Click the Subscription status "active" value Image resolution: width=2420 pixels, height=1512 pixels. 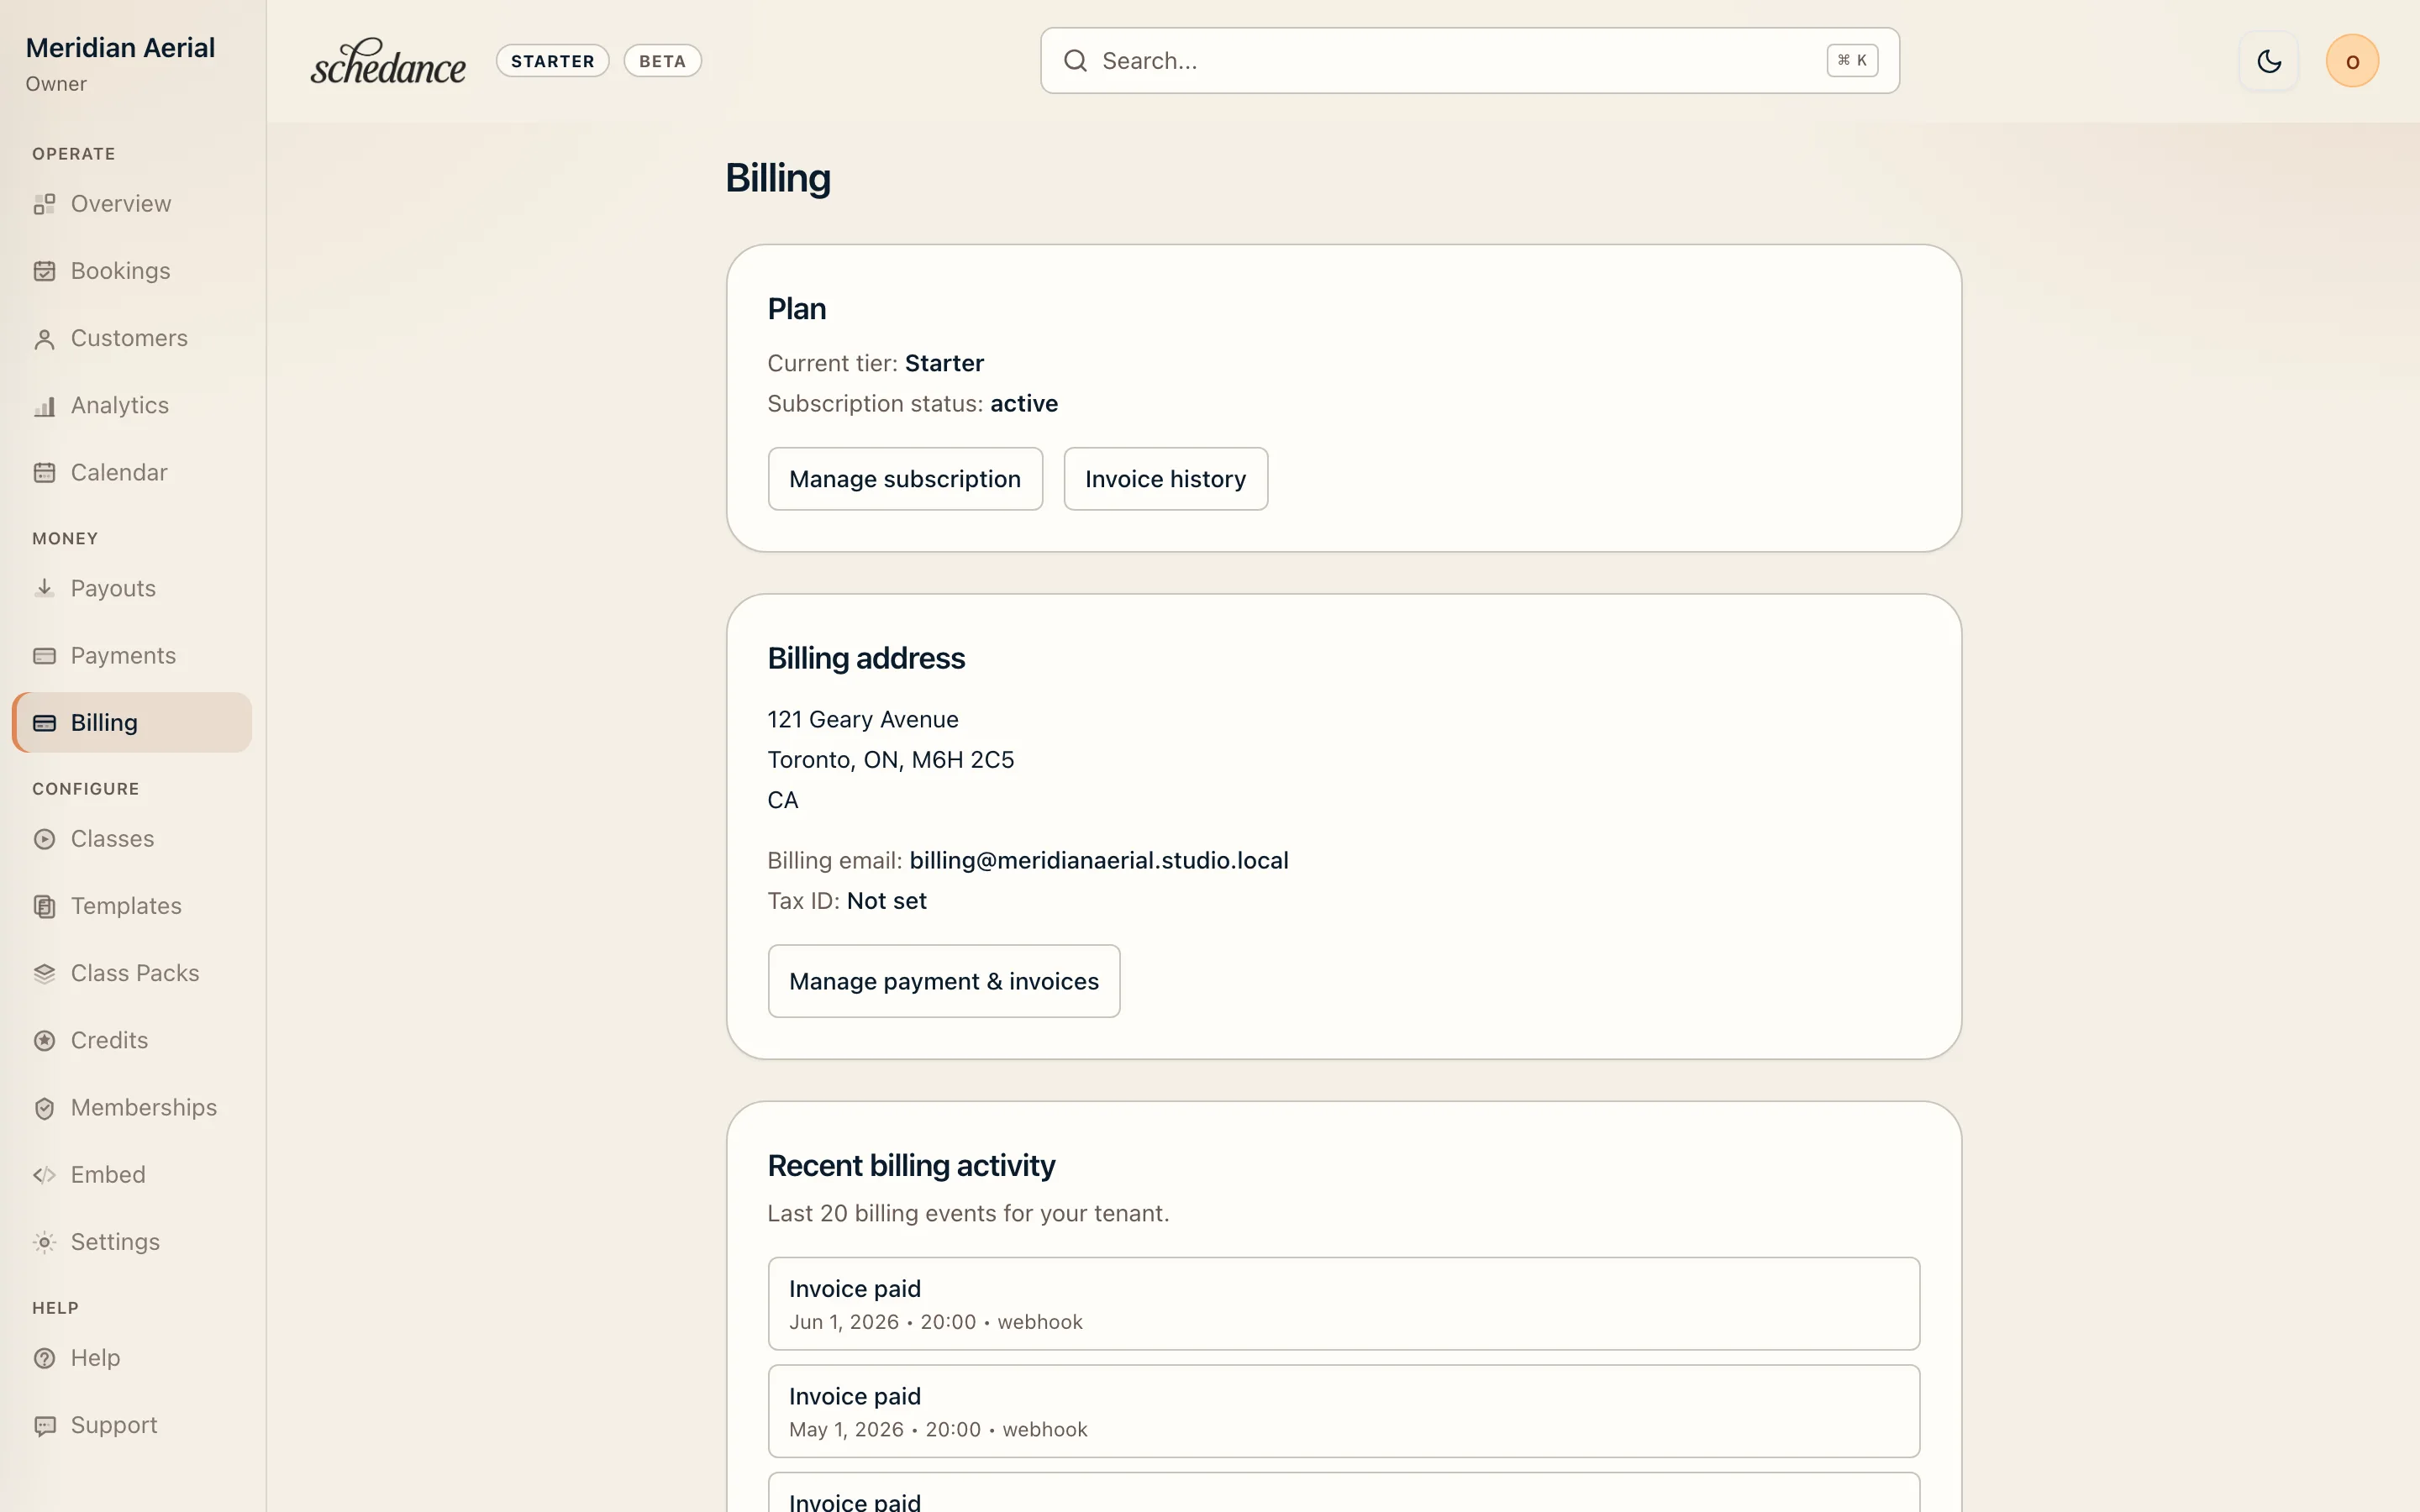pos(1024,404)
